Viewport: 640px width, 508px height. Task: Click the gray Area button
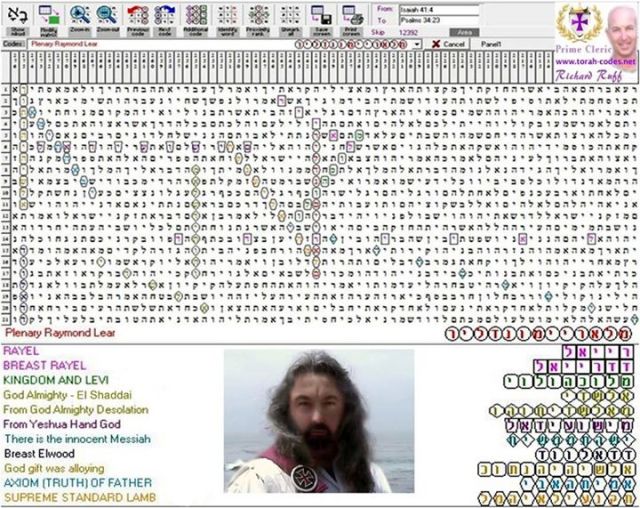click(464, 32)
